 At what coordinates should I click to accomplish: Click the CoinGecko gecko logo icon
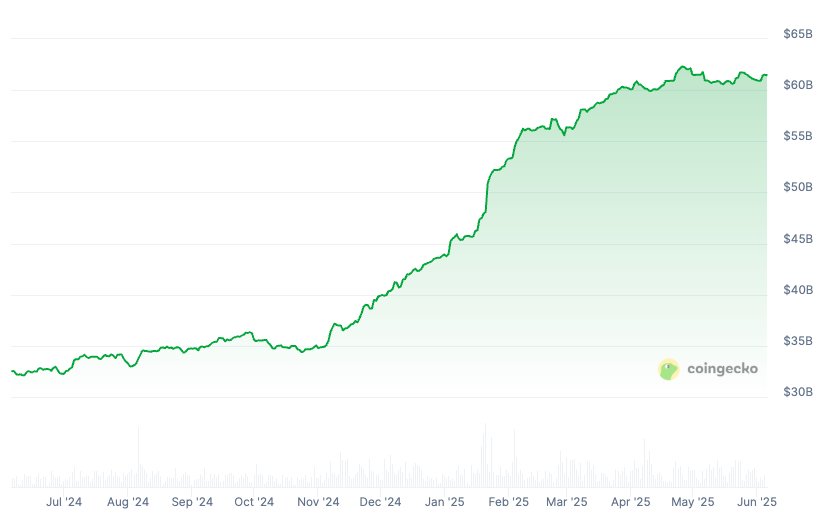pos(669,369)
